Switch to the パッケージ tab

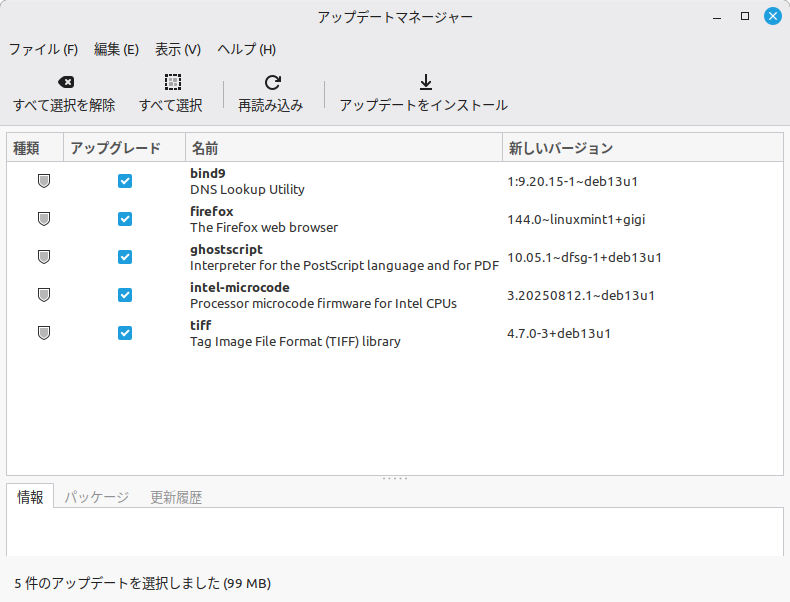pyautogui.click(x=97, y=497)
